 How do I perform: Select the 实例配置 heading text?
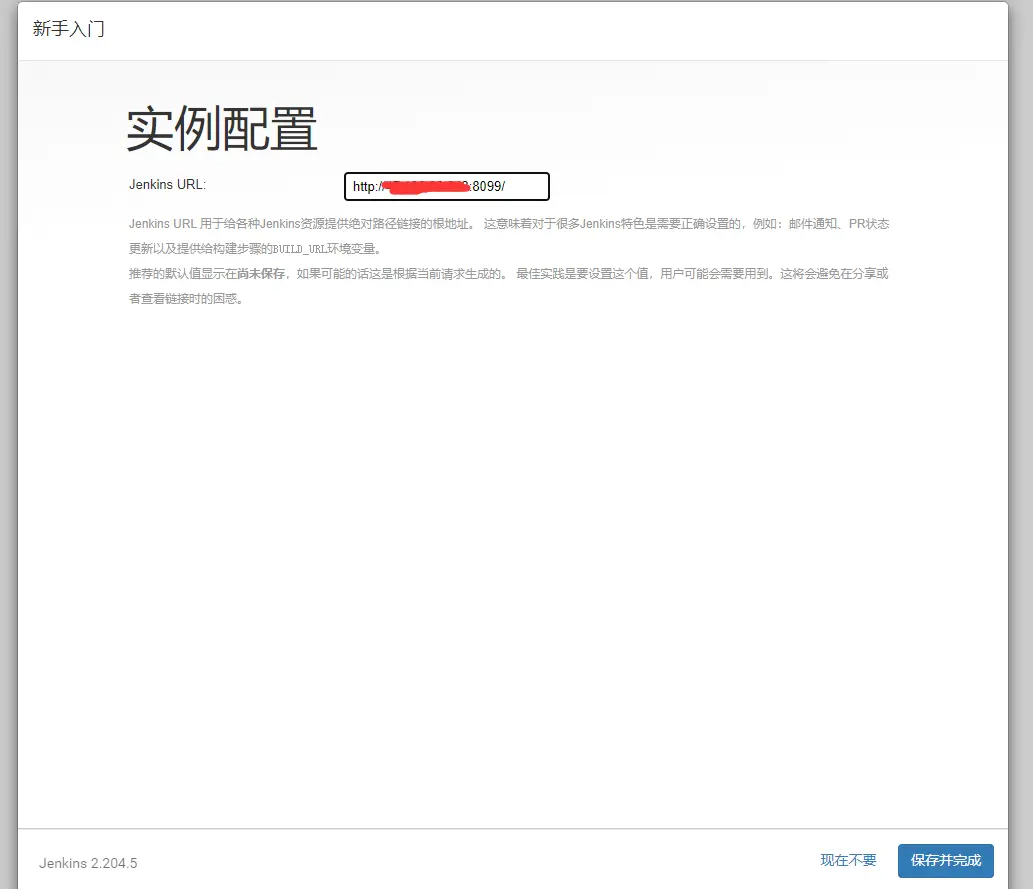click(x=222, y=129)
